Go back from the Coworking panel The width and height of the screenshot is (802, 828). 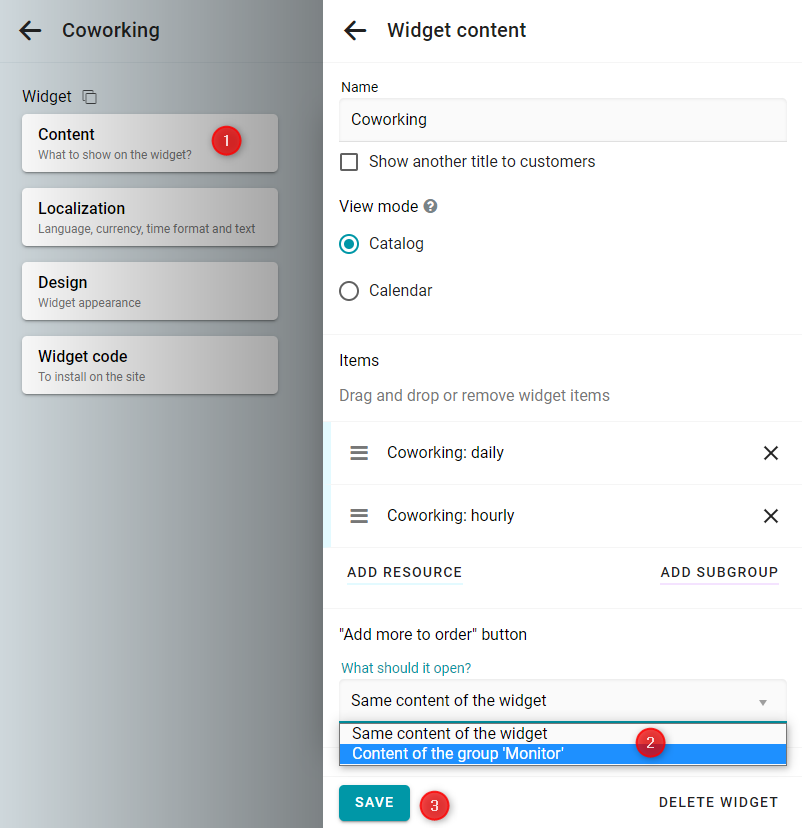(x=30, y=31)
